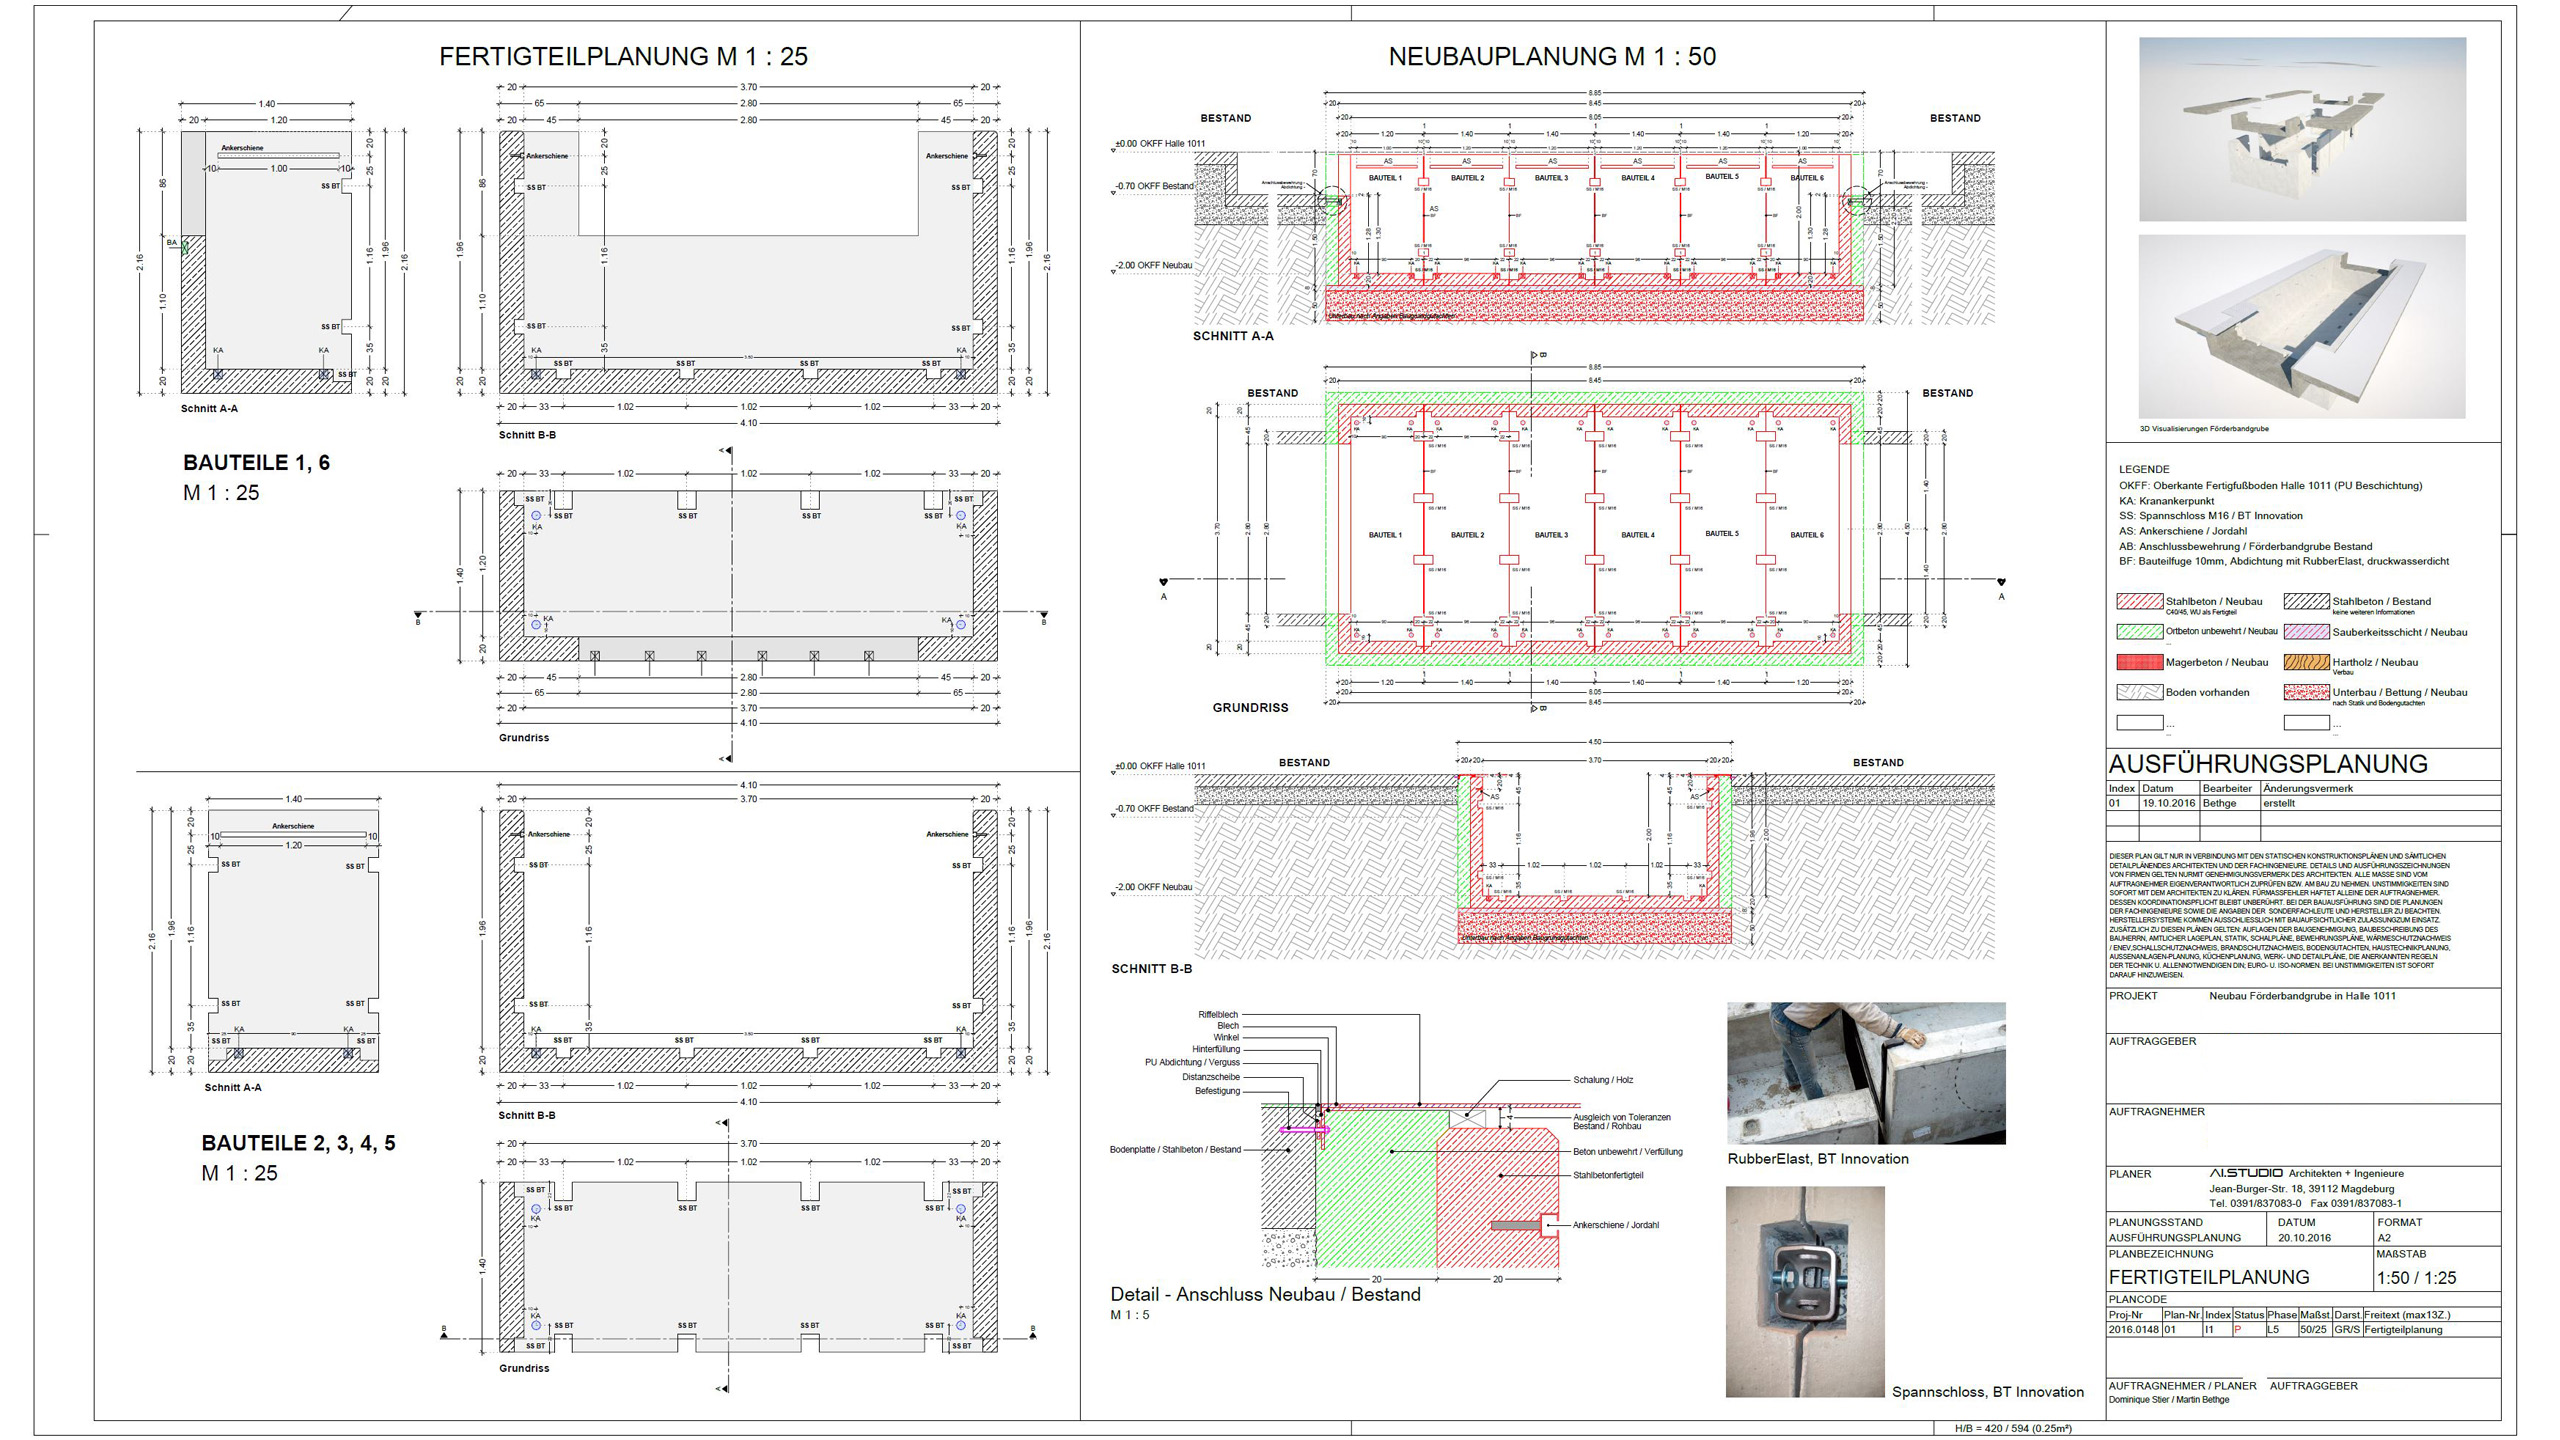Click the Stahlbeton / Neubau legend swatch
The image size is (2560, 1440).
click(2139, 602)
